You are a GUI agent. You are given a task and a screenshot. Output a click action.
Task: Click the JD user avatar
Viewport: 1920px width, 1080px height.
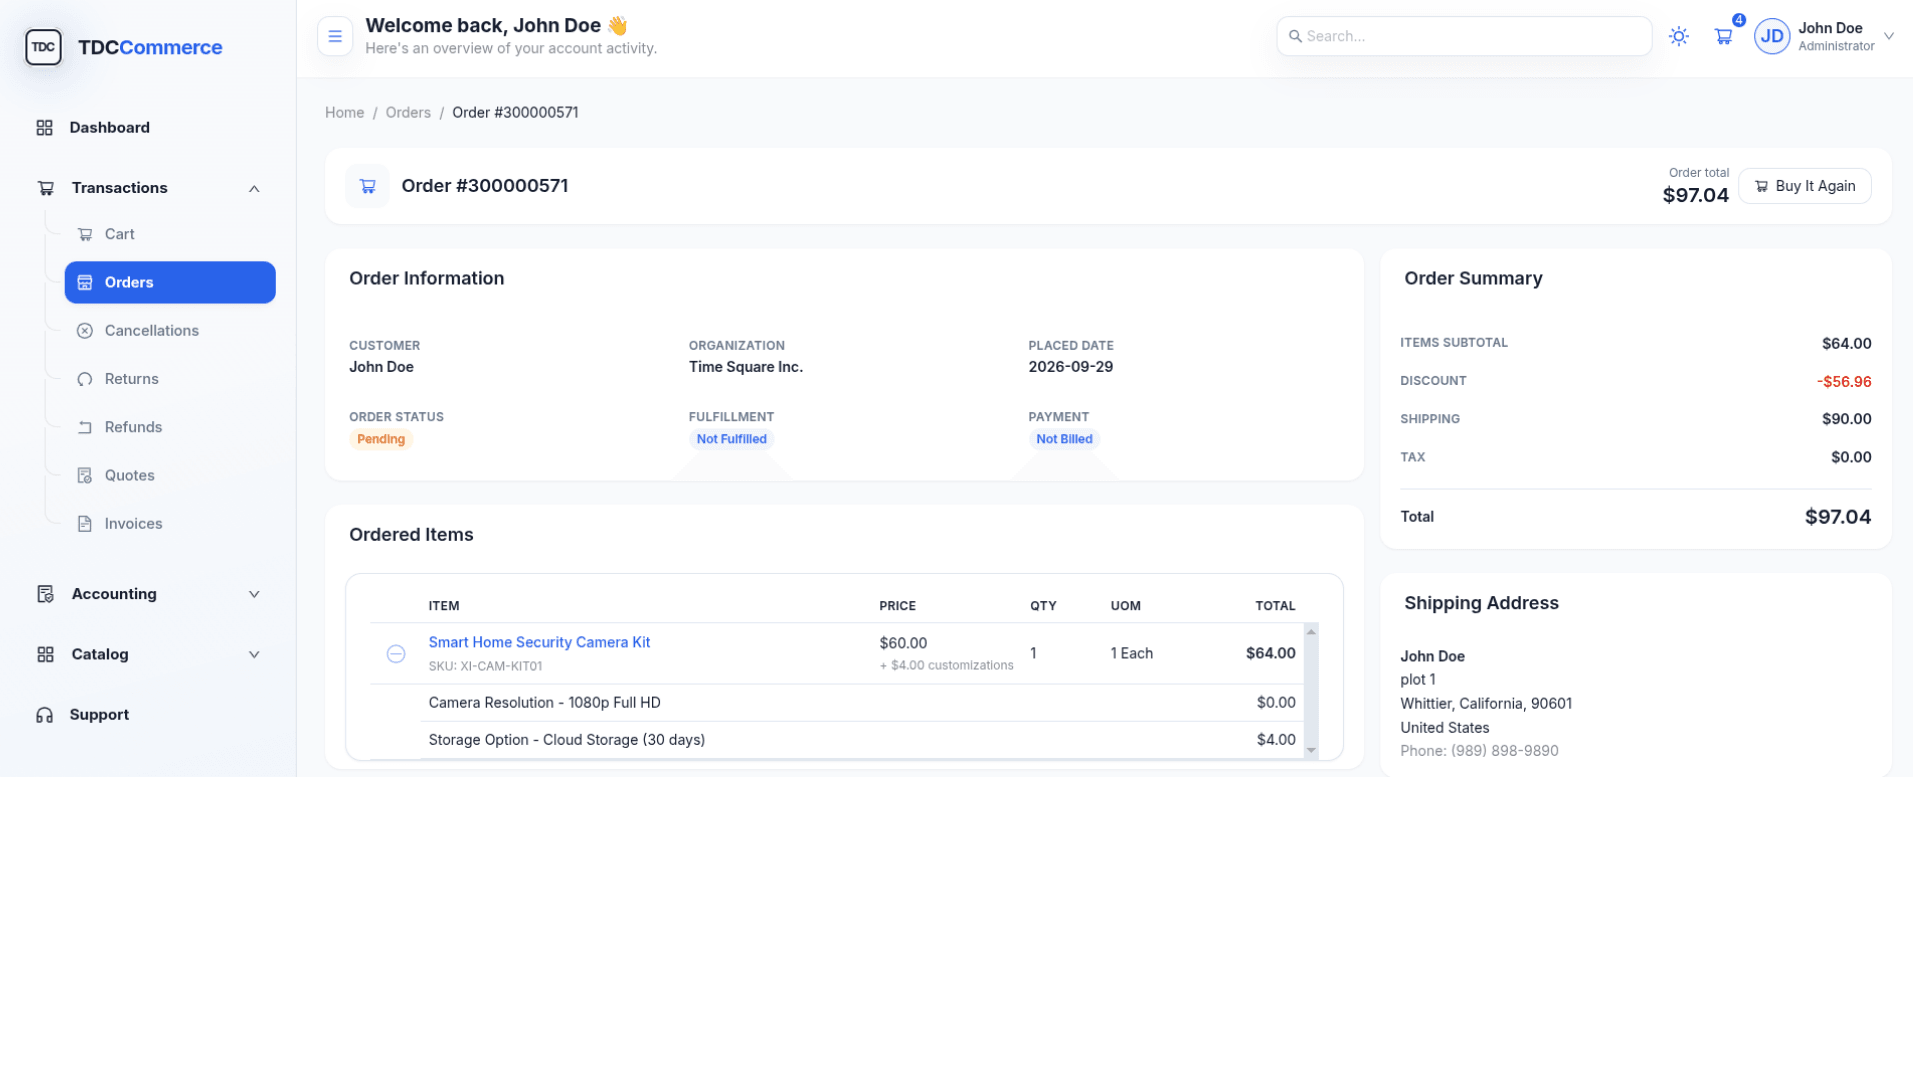[1772, 36]
